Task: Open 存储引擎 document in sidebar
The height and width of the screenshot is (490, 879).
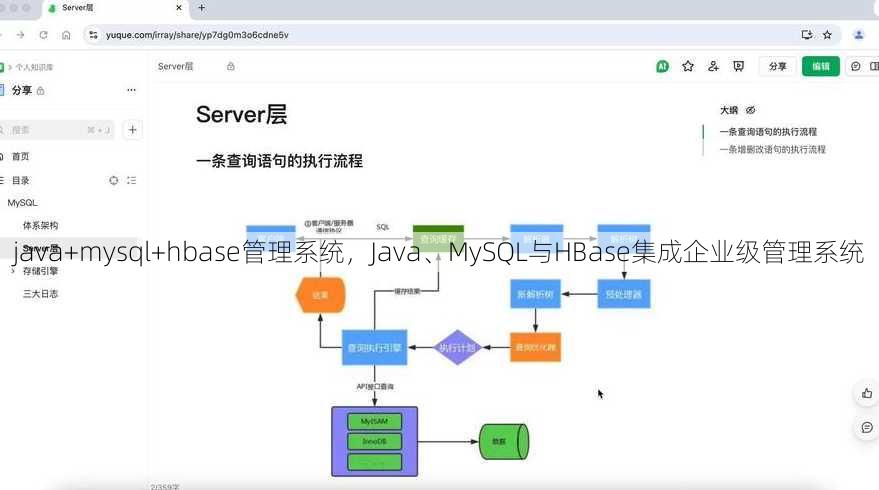Action: (40, 271)
